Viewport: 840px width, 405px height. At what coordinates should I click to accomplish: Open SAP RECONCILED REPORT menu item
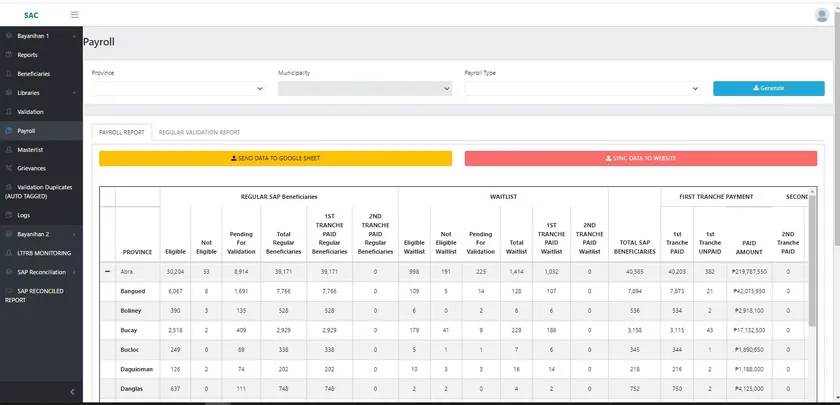(41, 295)
